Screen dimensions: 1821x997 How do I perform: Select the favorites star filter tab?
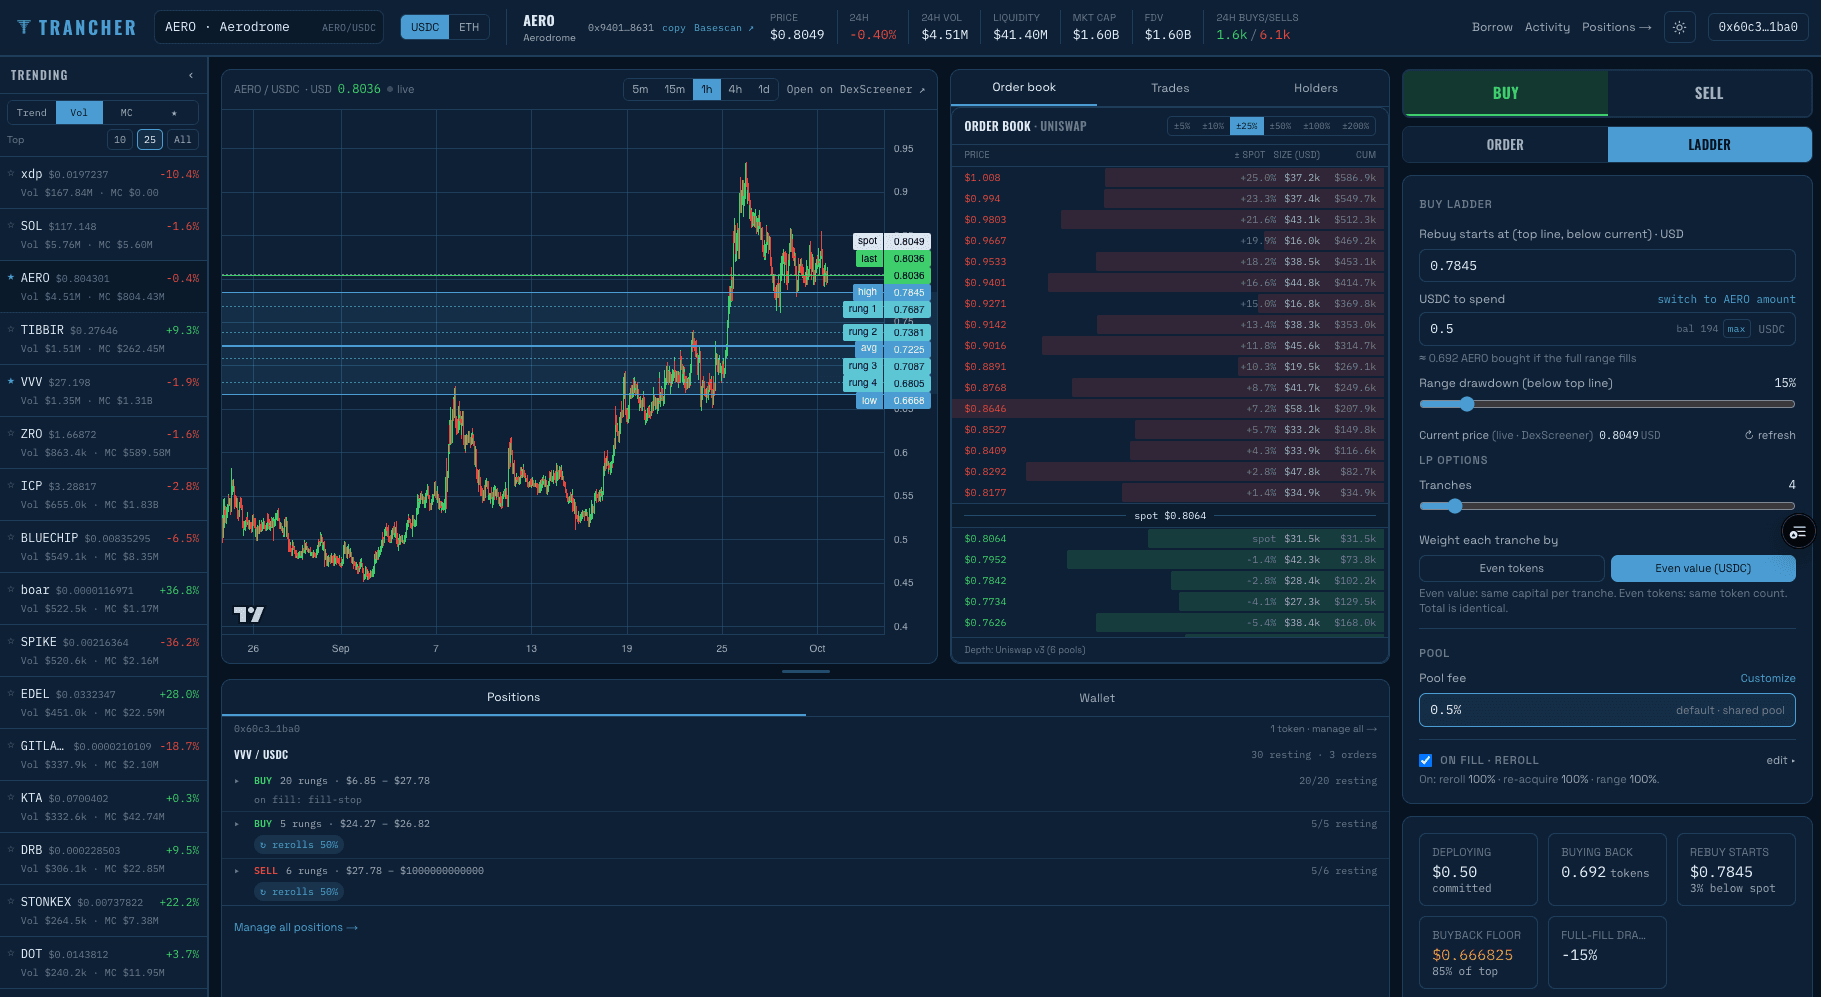(174, 113)
